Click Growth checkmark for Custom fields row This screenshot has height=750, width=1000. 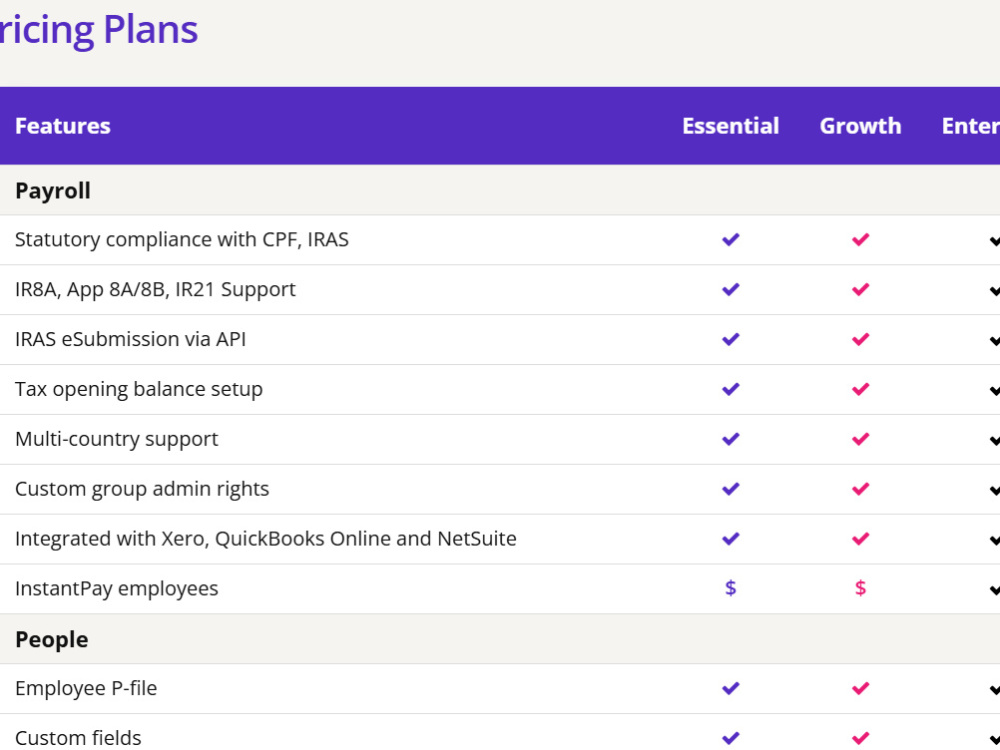coord(860,738)
